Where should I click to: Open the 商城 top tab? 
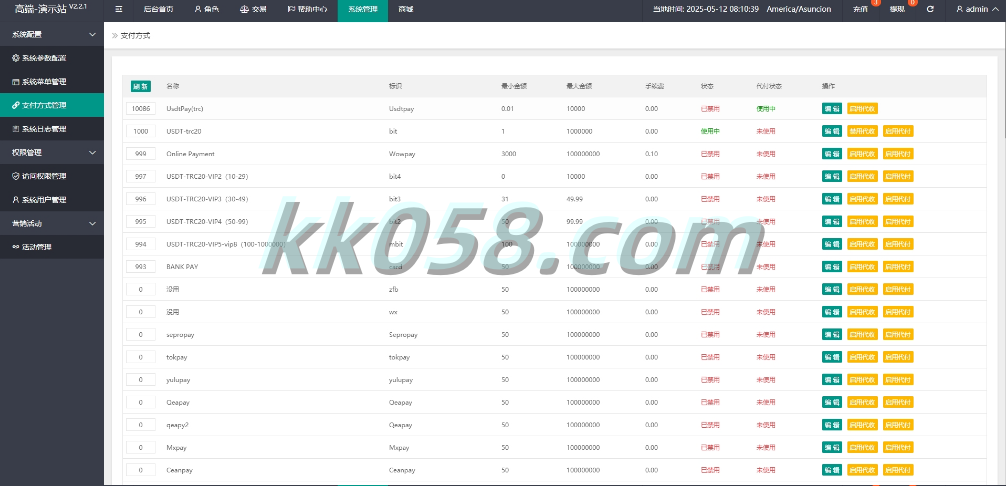point(405,10)
